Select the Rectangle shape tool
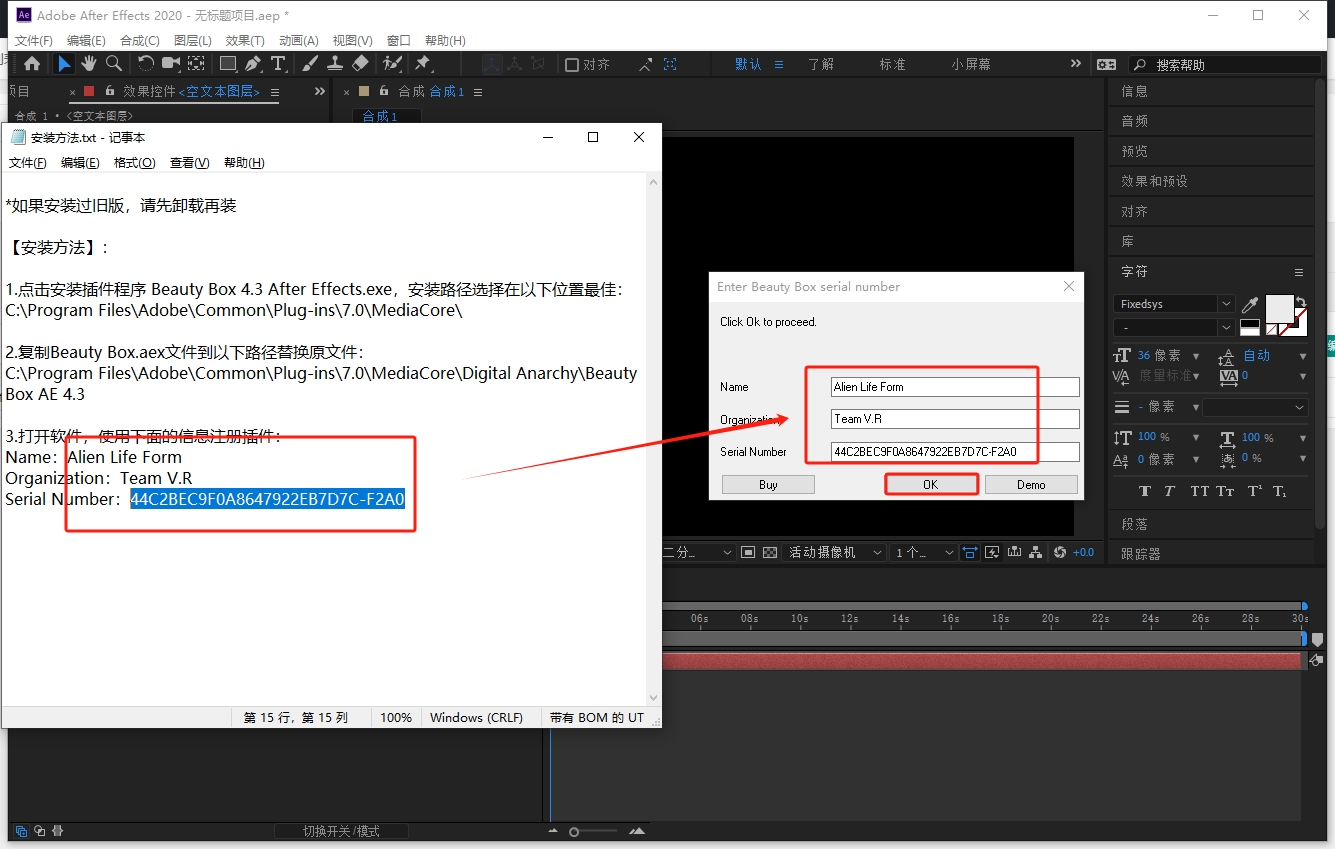 tap(228, 64)
